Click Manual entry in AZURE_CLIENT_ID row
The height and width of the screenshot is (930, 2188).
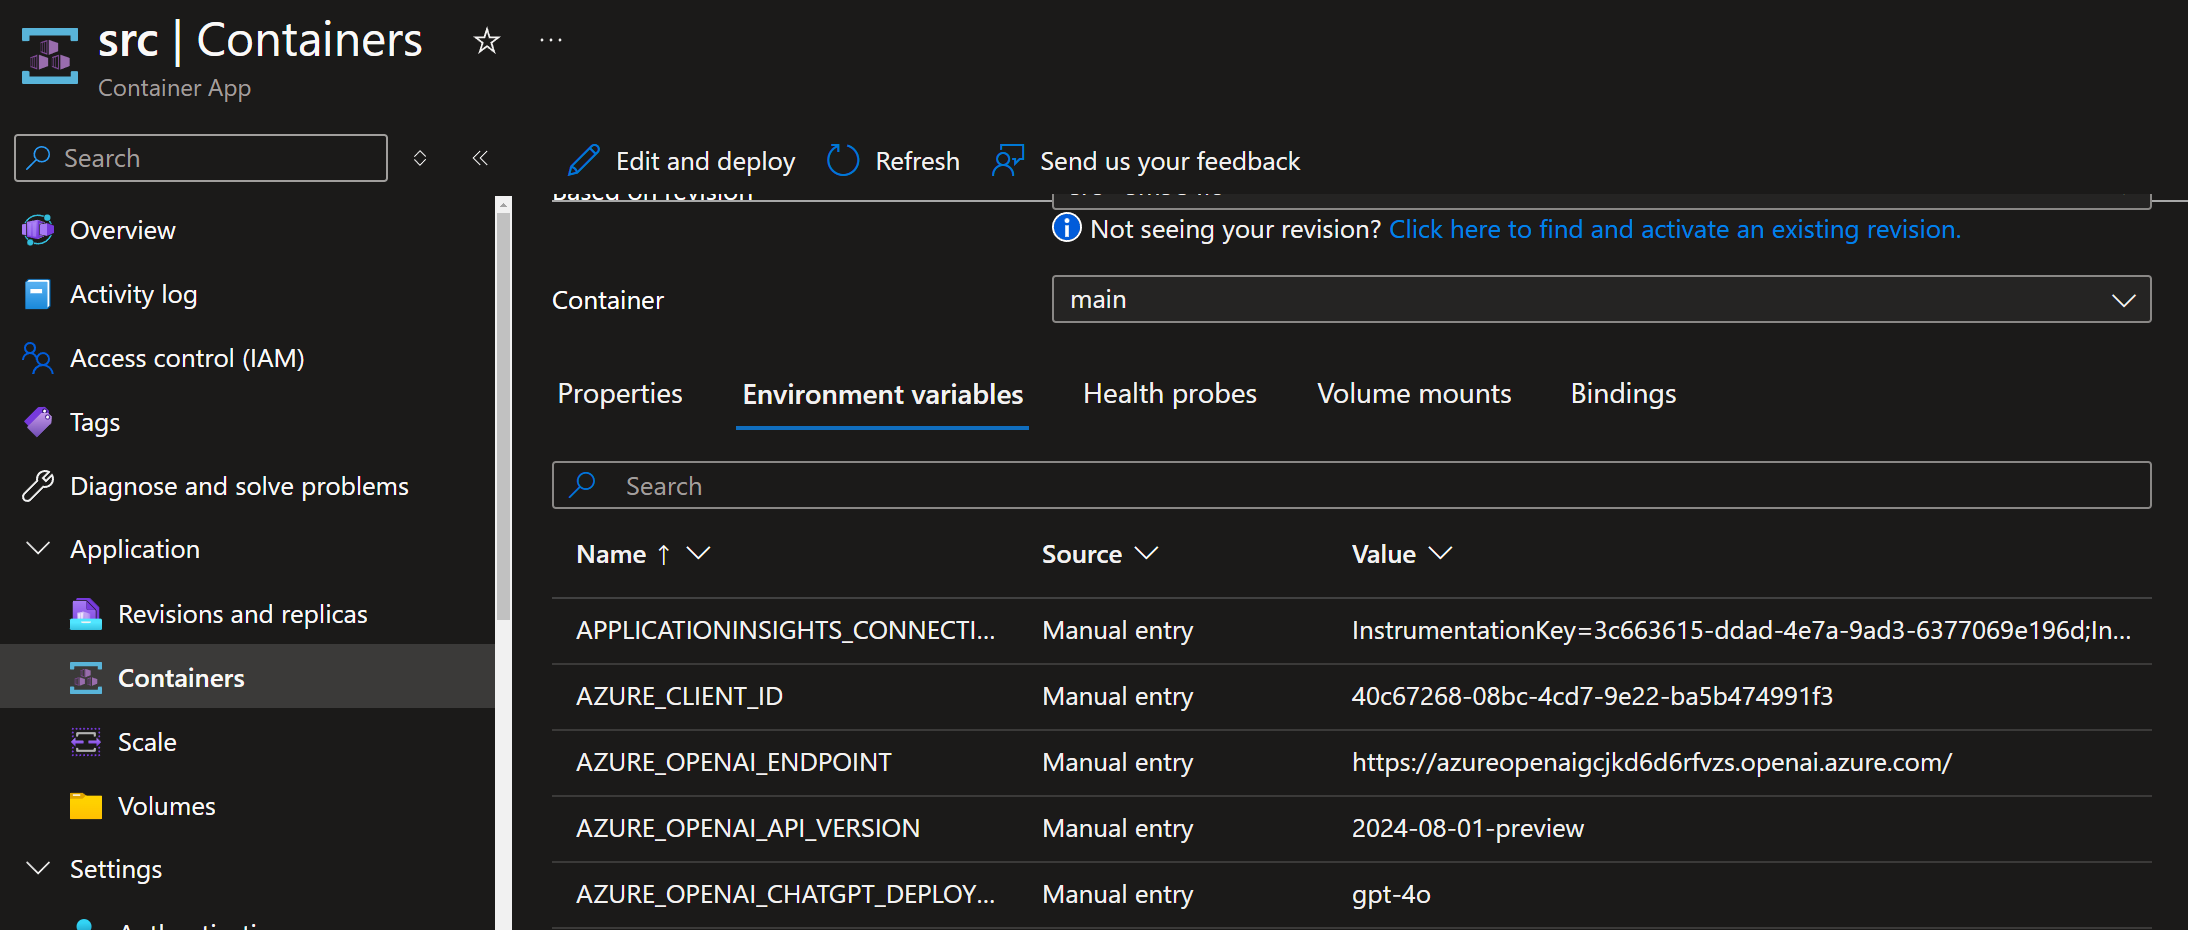coord(1117,696)
